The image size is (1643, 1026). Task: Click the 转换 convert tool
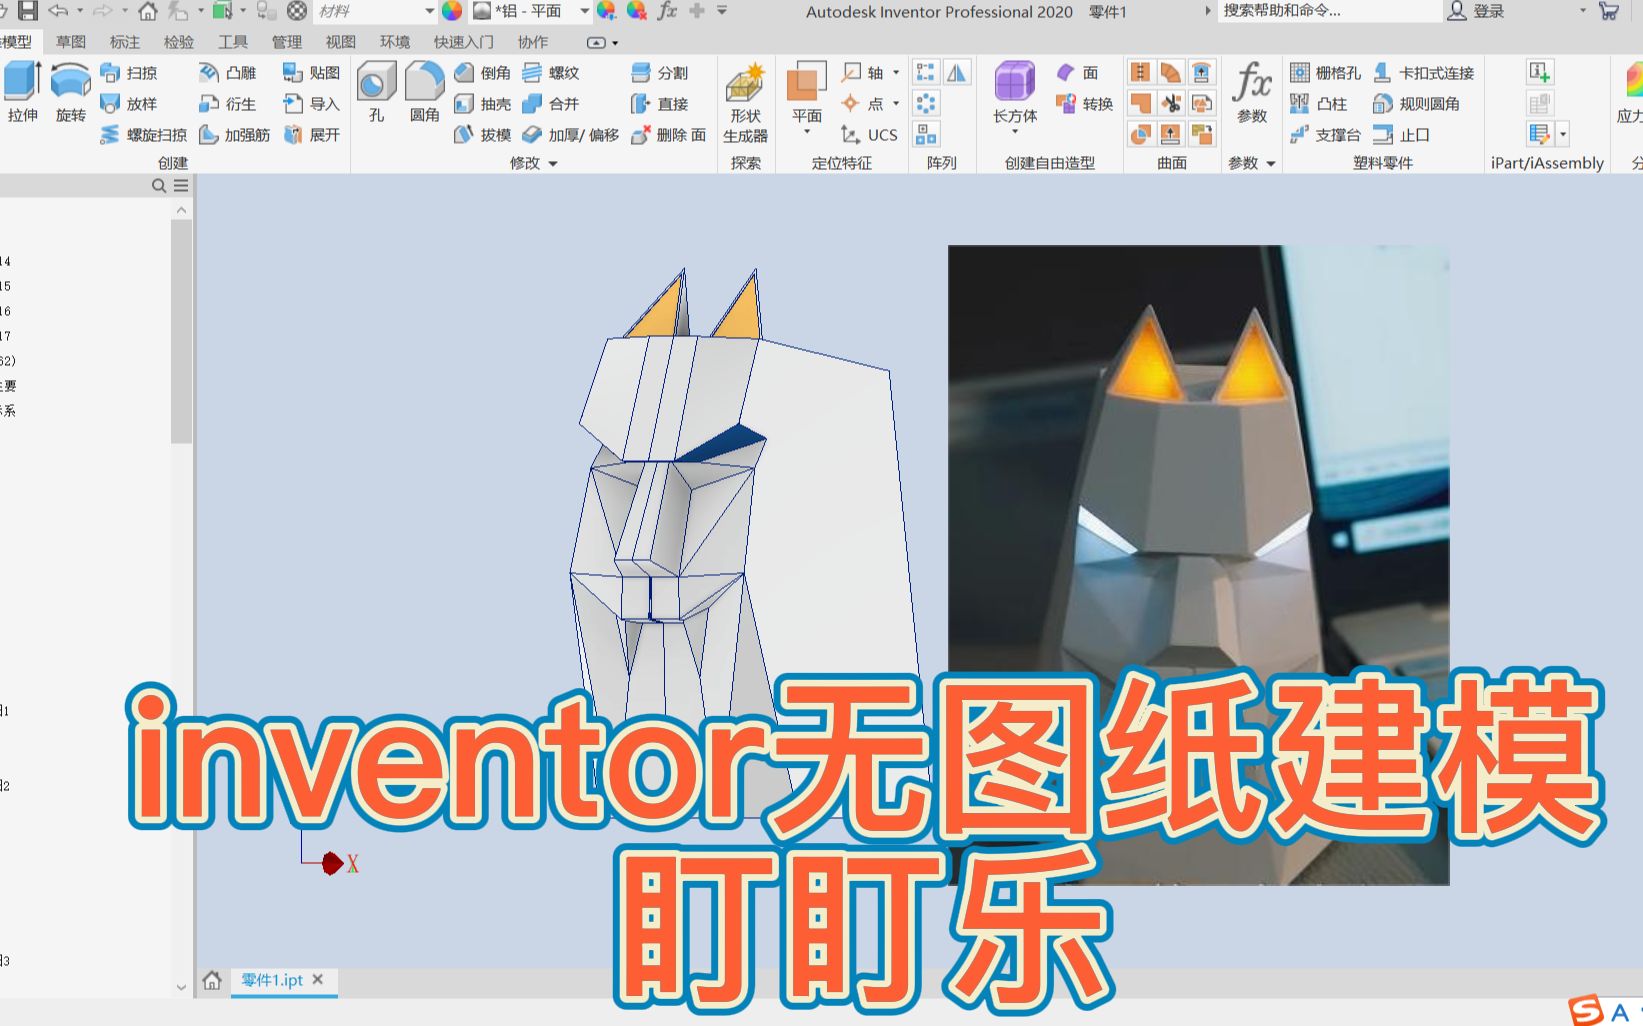point(1085,104)
